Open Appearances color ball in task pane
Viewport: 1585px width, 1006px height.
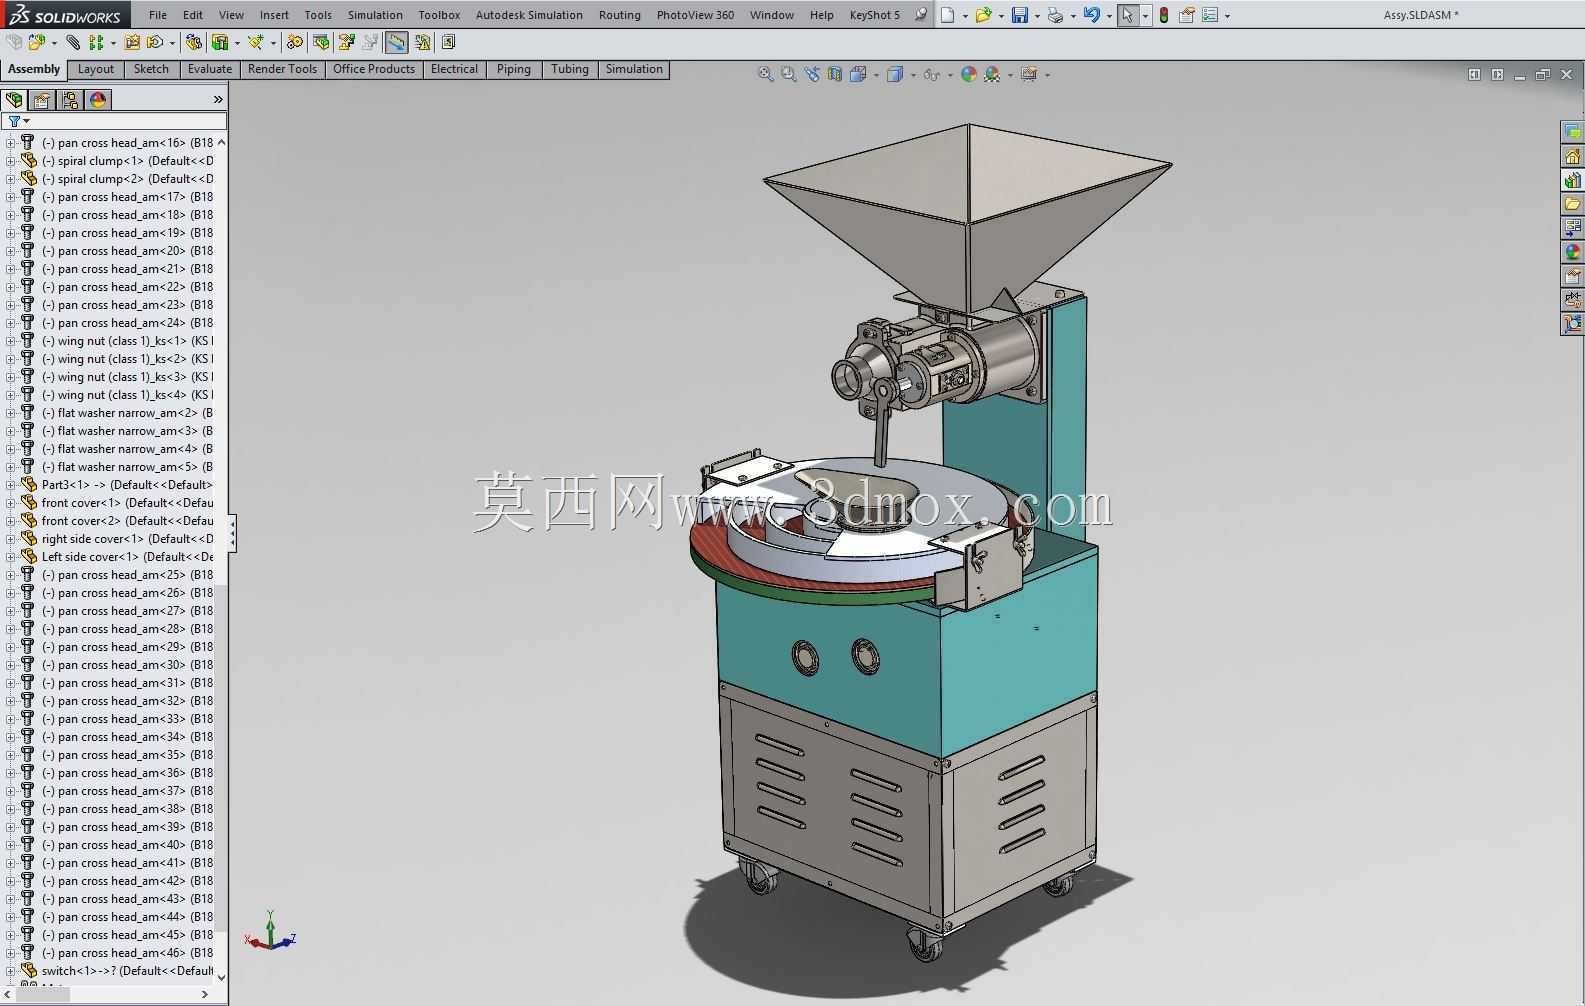tap(1573, 252)
